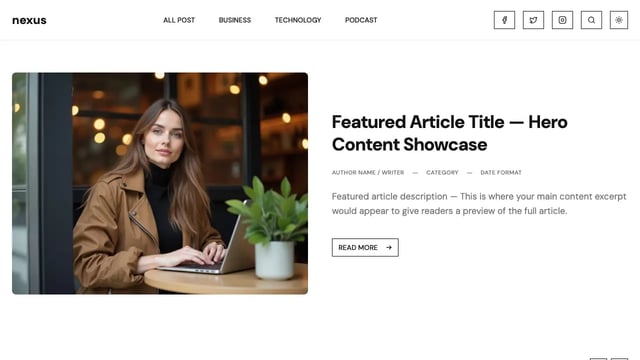Screen dimensions: 640x360
Task: Click the nexus logo to go home
Action: 29,20
